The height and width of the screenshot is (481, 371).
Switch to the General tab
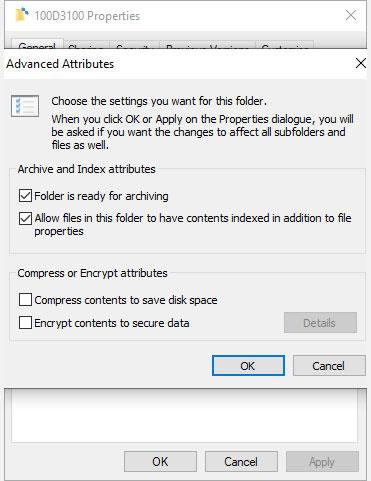pos(37,44)
